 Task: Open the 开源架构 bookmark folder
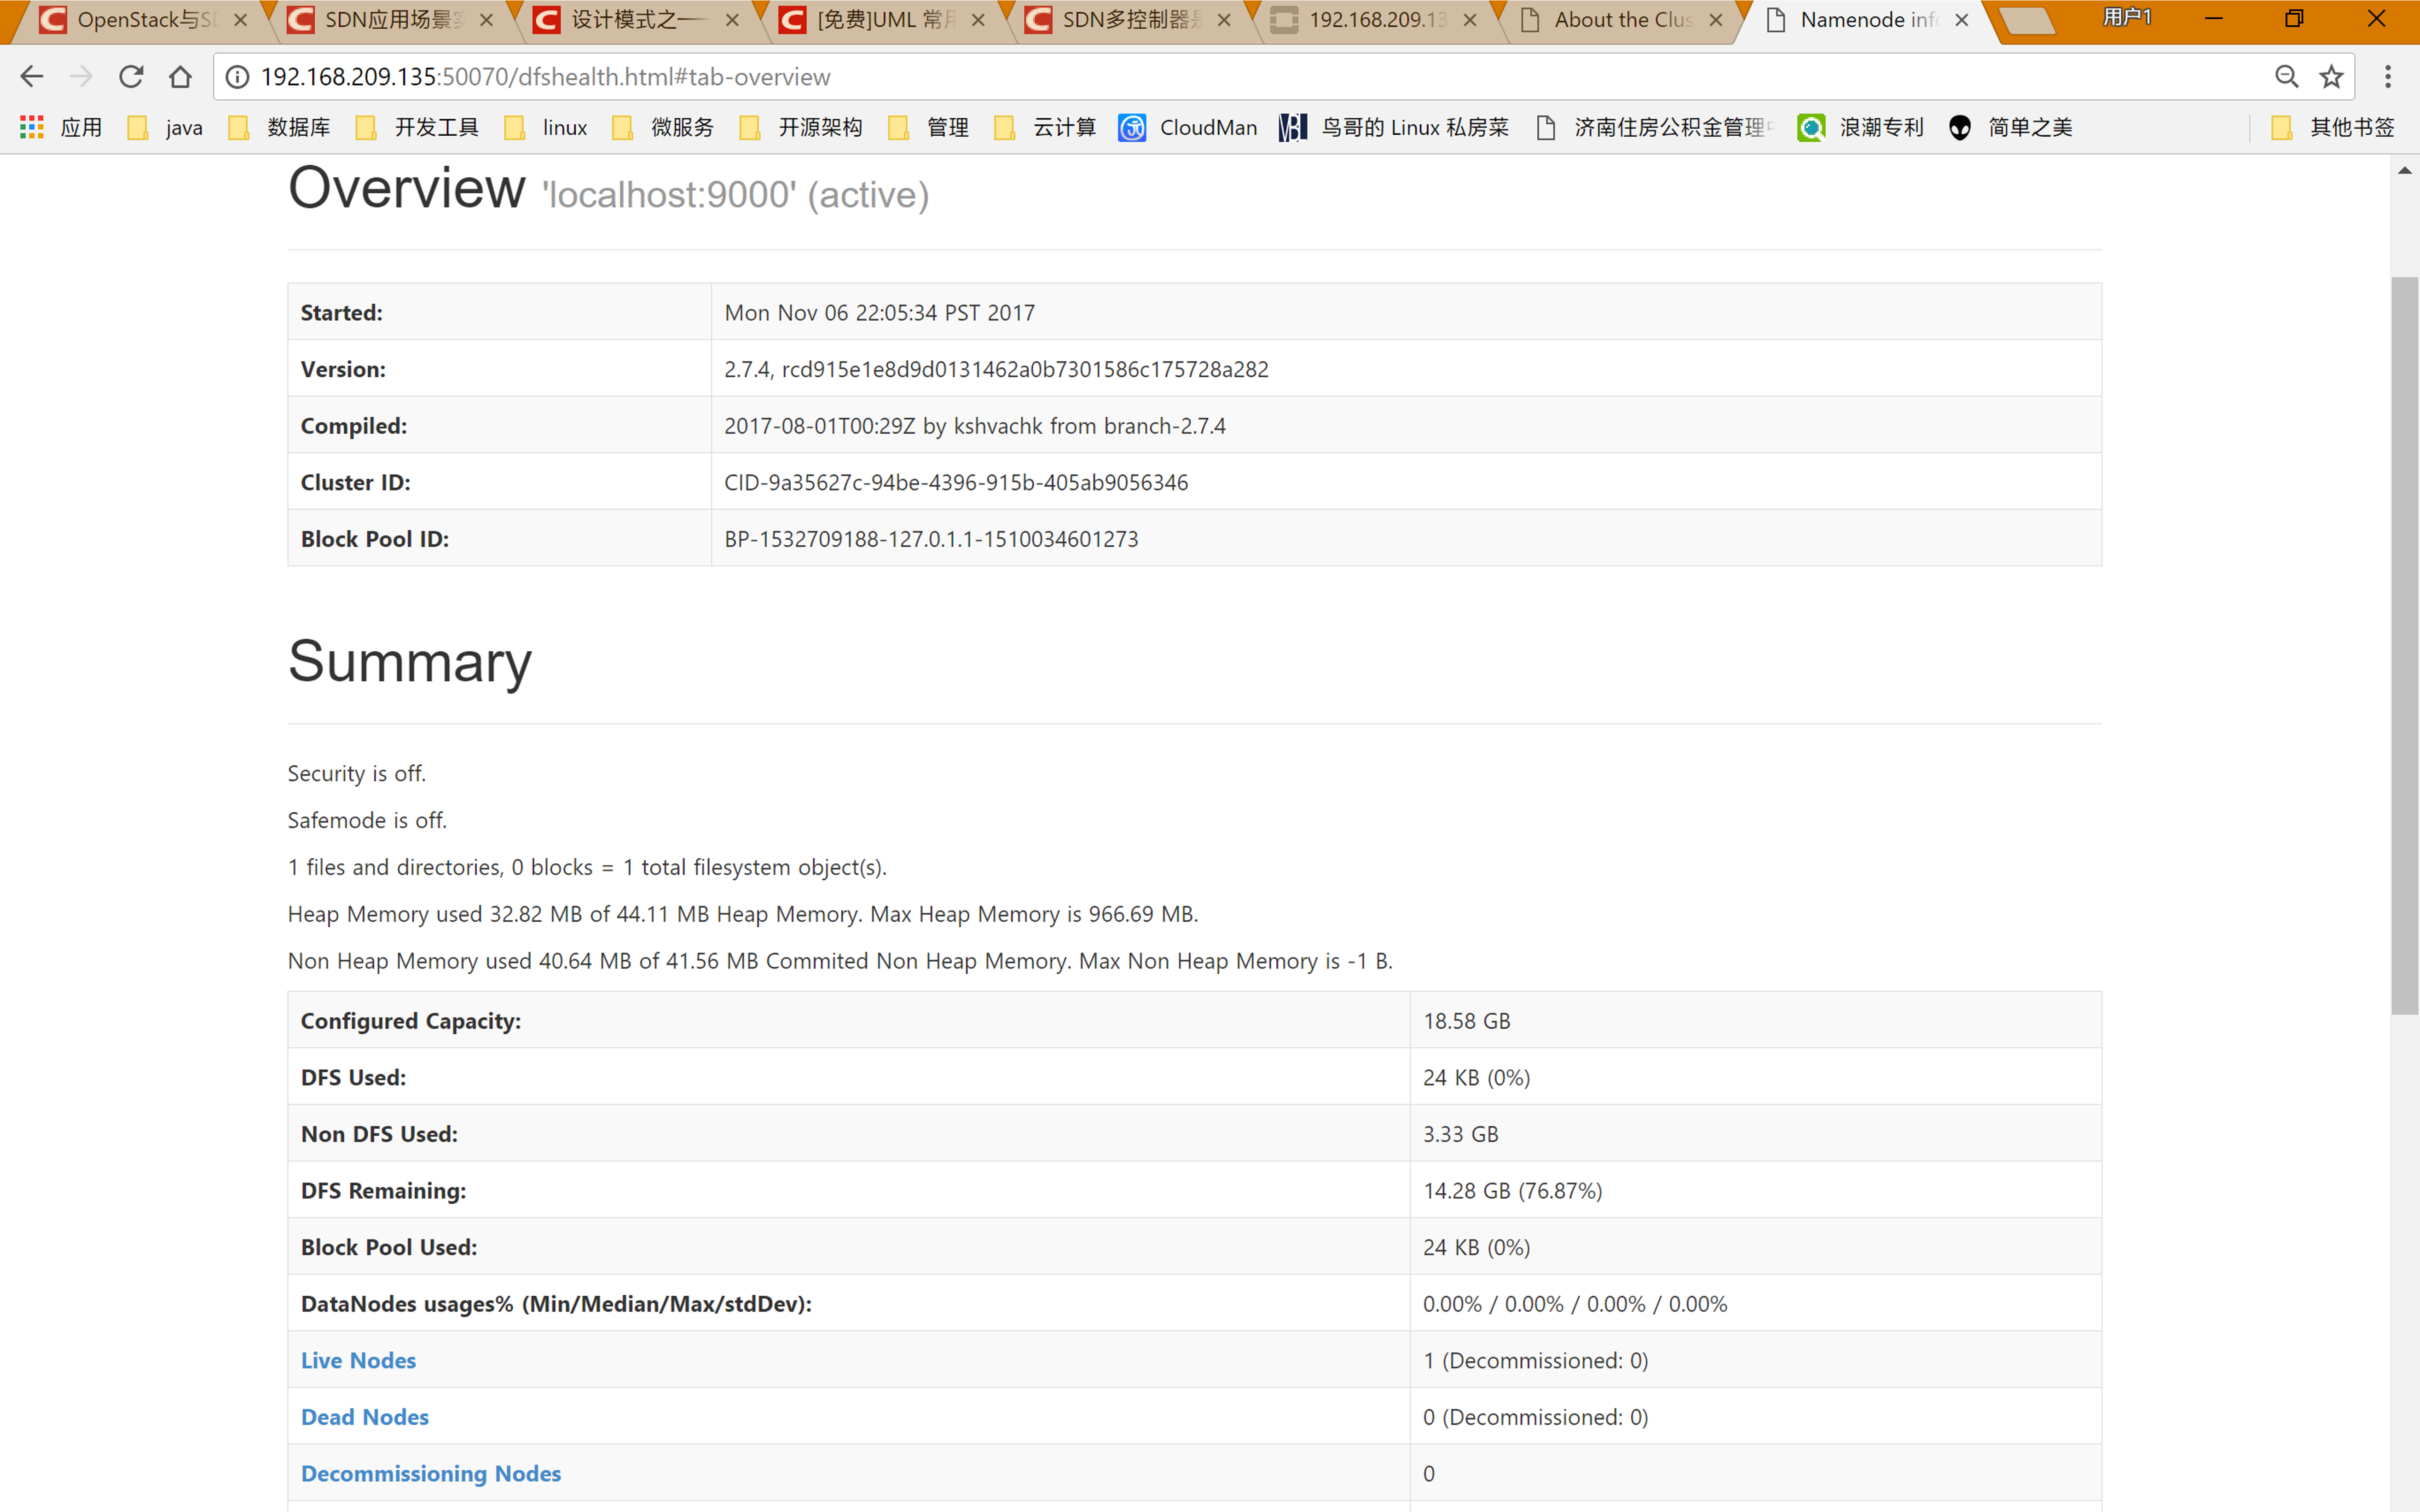[x=801, y=127]
